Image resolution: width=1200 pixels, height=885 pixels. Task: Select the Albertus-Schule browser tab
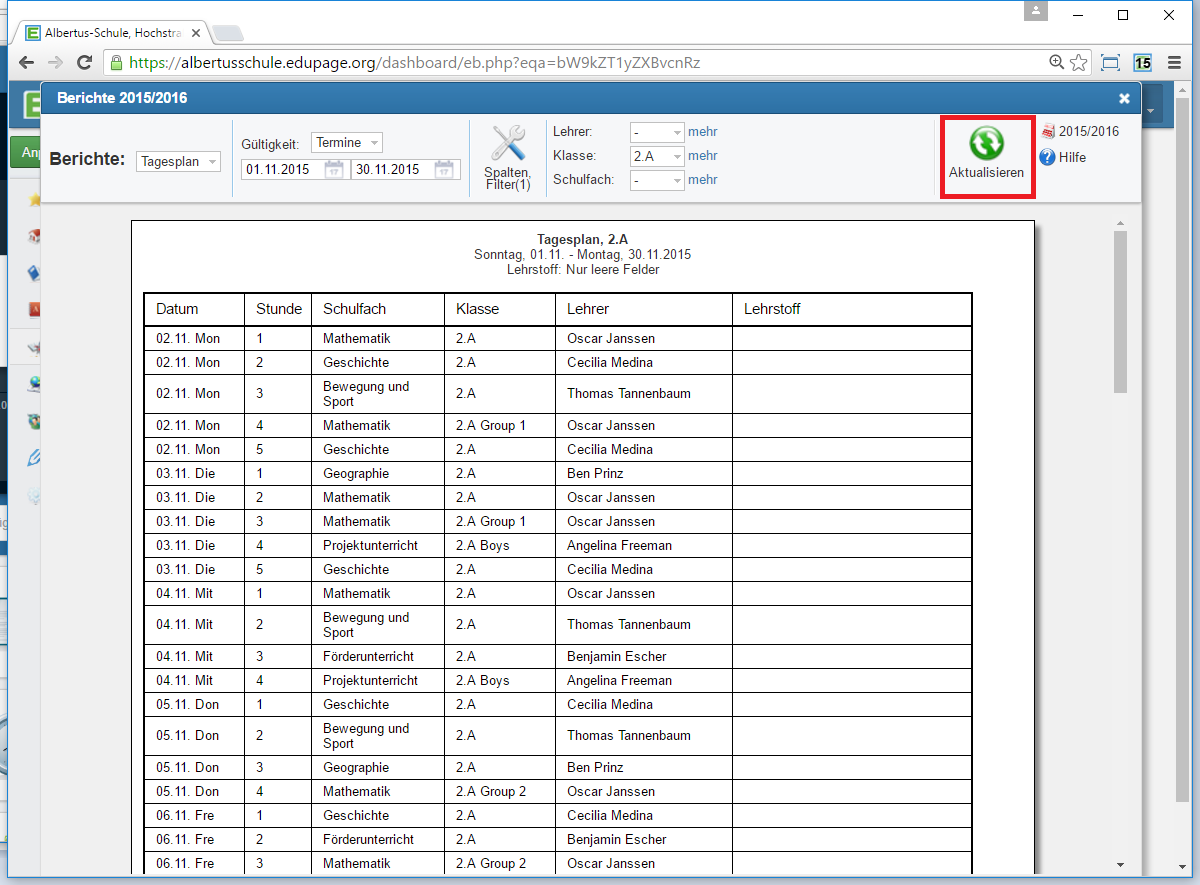coord(113,33)
